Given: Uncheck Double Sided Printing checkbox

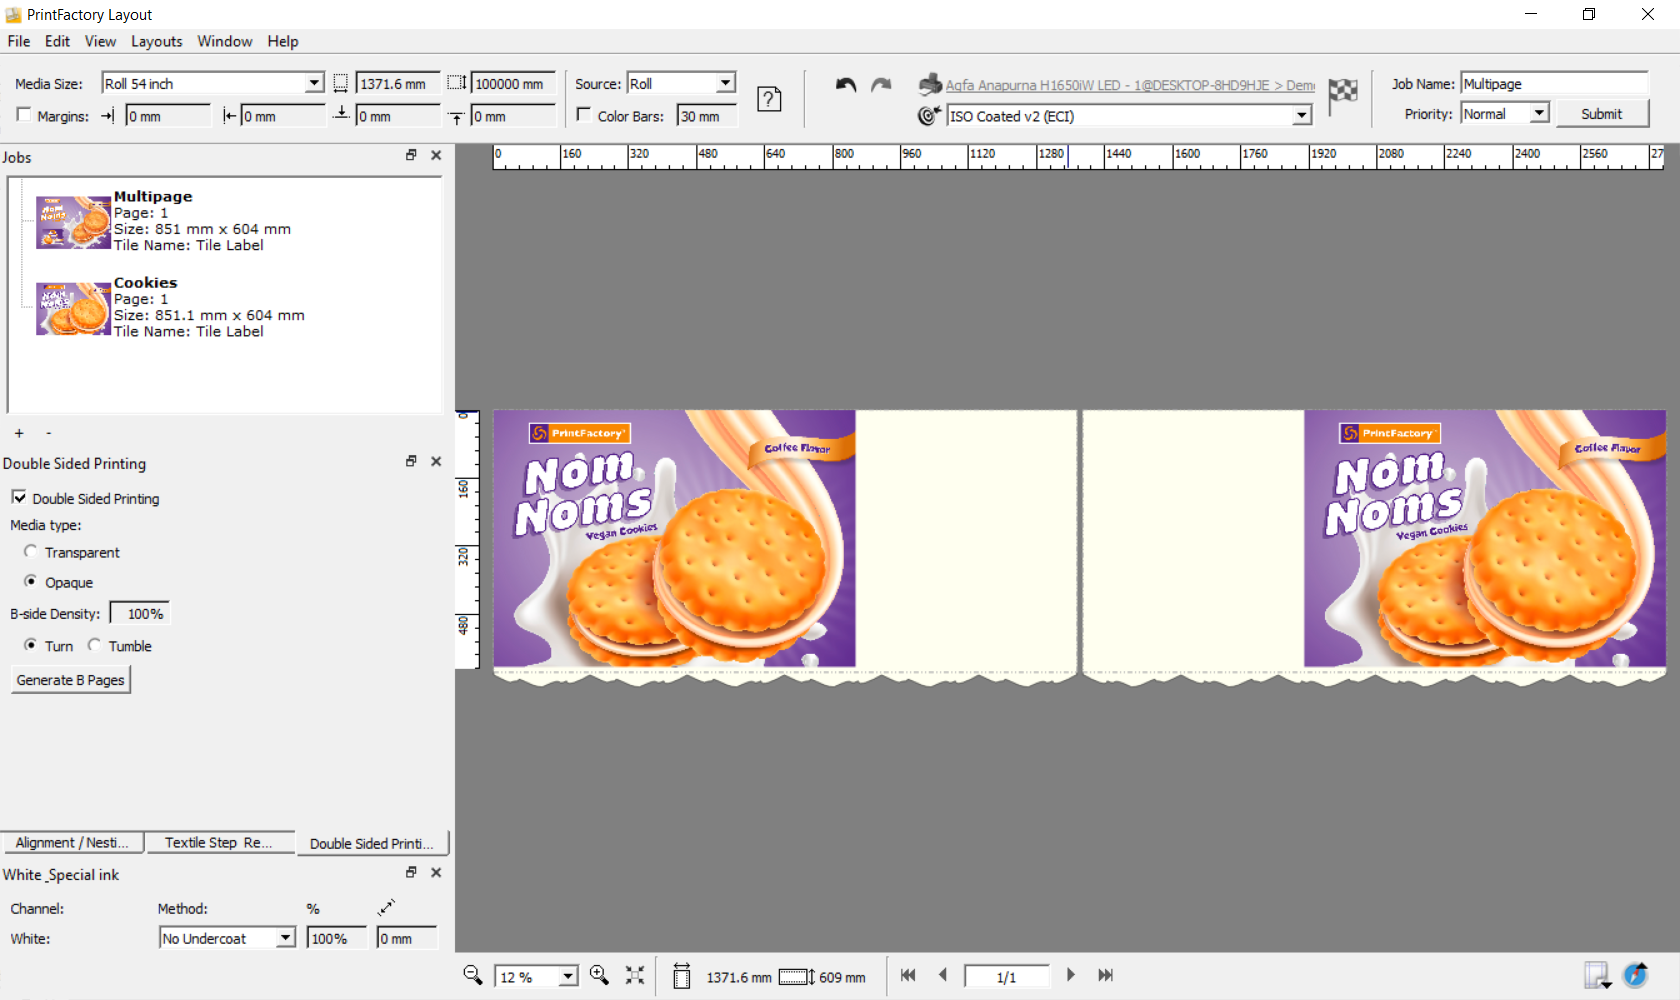Looking at the screenshot, I should 19,497.
